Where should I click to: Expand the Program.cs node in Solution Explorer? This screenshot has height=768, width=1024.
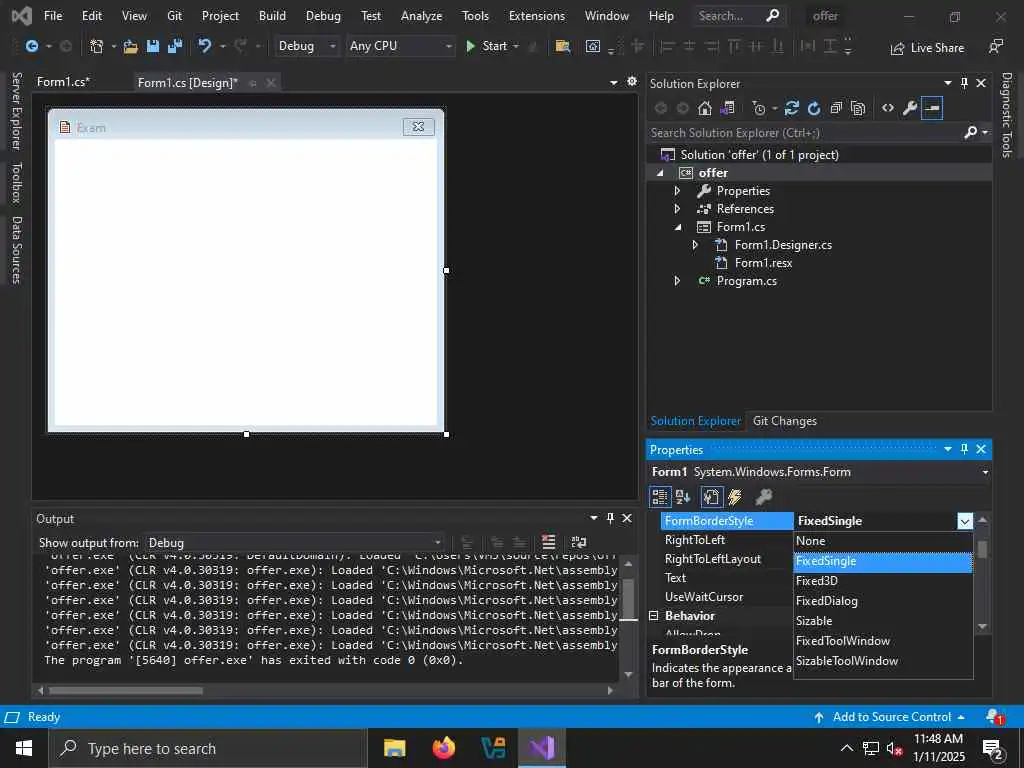677,281
